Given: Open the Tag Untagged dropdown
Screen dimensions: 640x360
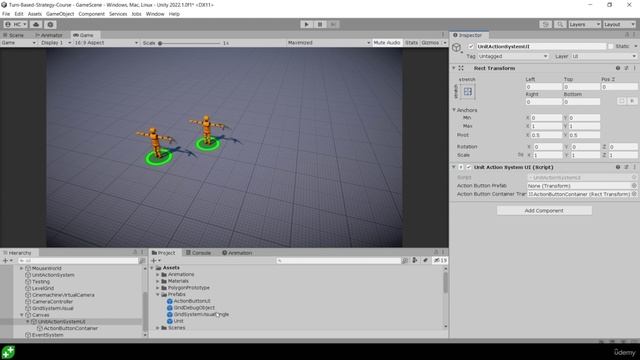Looking at the screenshot, I should (x=513, y=56).
